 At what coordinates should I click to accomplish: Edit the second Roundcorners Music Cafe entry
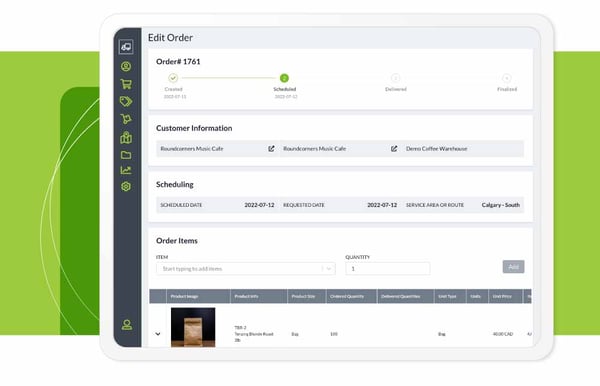click(394, 148)
